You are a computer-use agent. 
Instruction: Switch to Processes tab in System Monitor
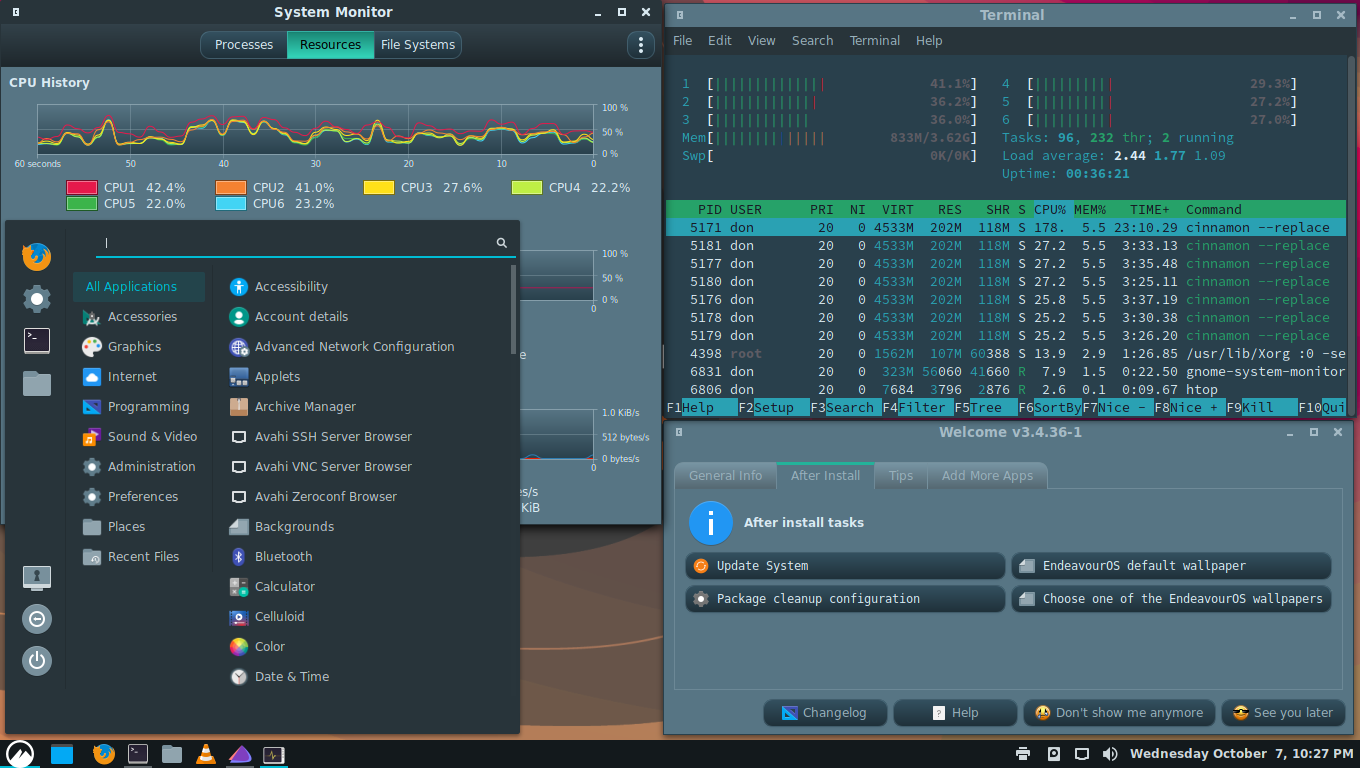244,45
